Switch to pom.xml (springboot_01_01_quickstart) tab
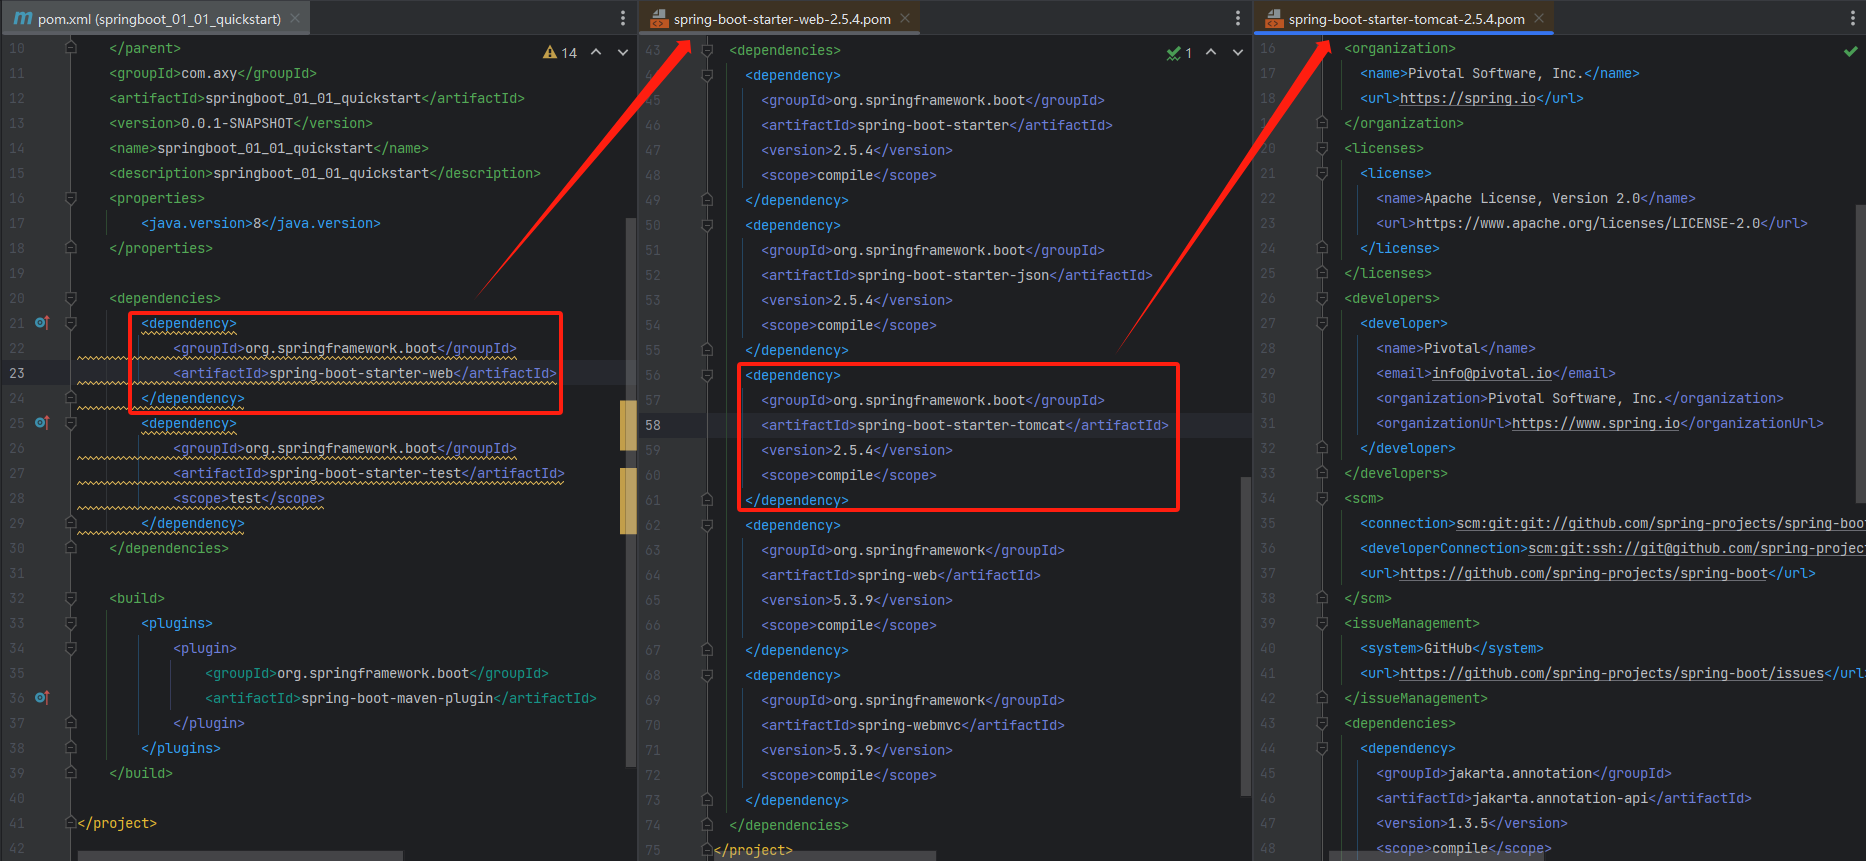The height and width of the screenshot is (861, 1866). tap(159, 19)
